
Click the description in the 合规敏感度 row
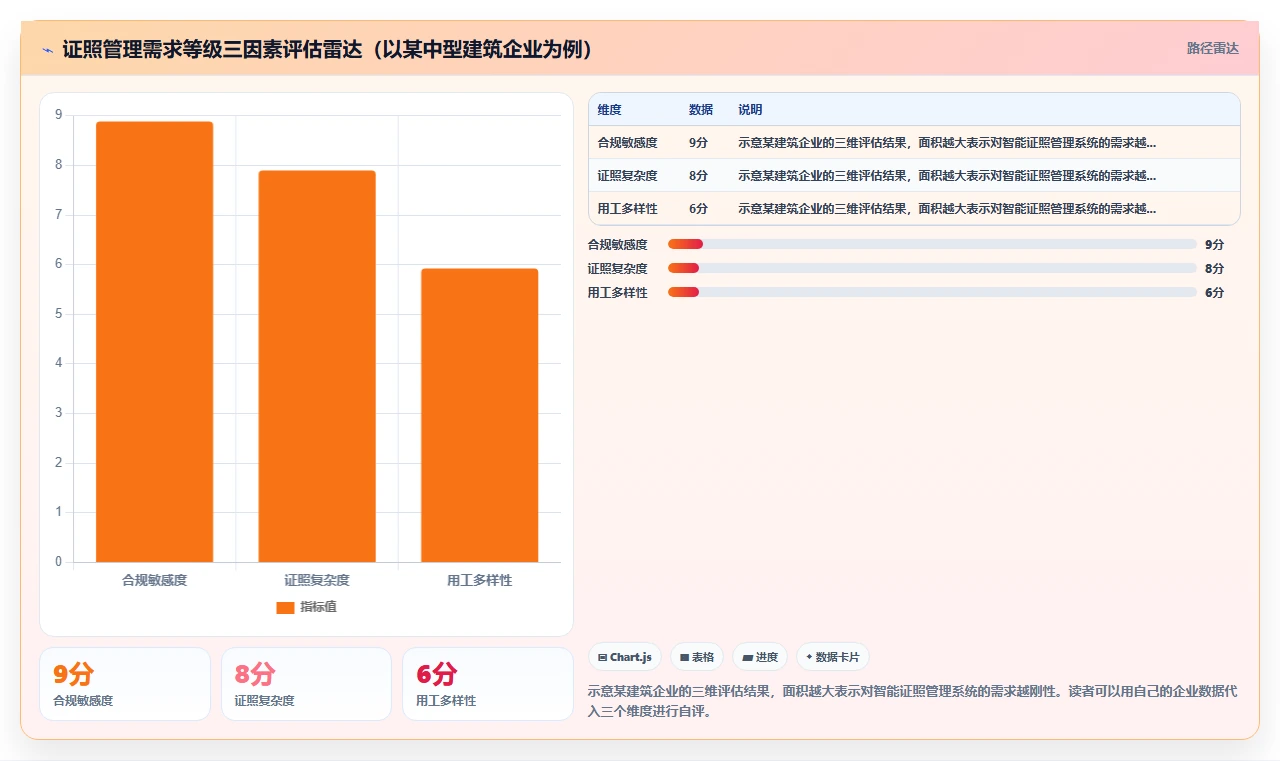[x=947, y=143]
